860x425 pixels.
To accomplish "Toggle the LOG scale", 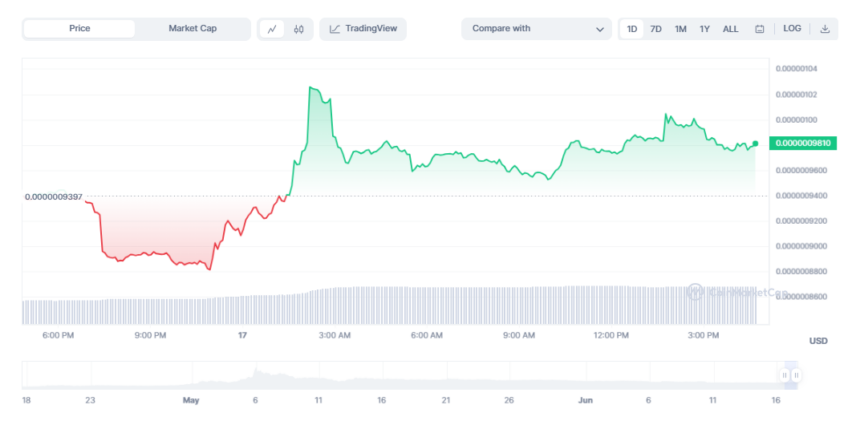I will [x=792, y=29].
